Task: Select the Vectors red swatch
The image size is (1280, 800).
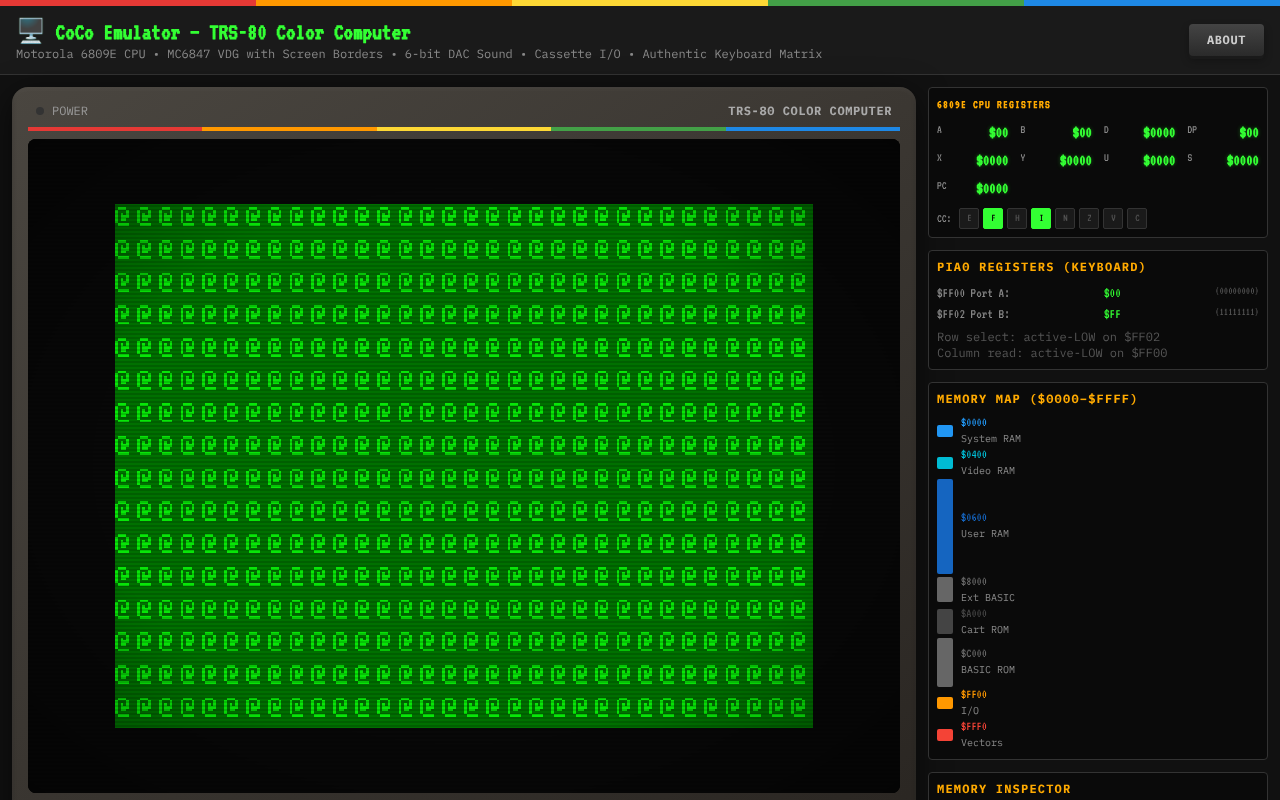Action: [945, 735]
